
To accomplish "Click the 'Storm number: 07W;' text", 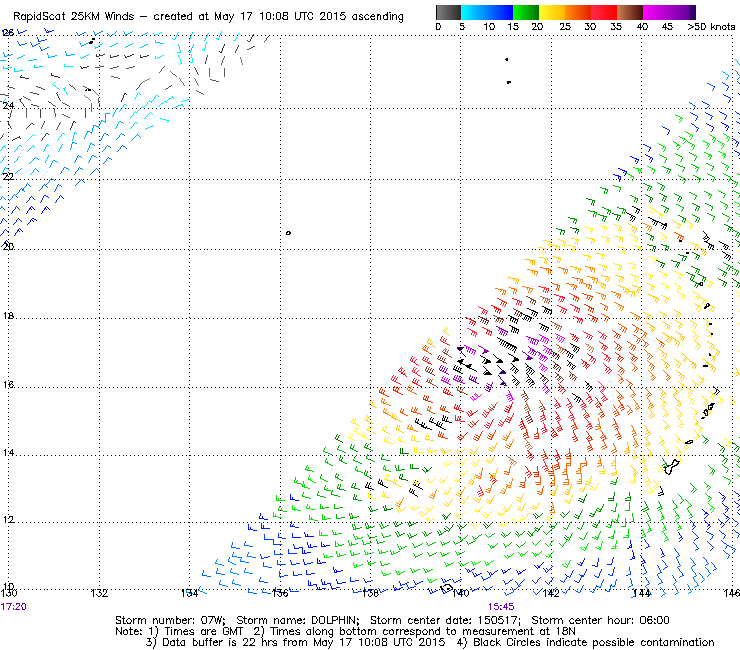I will [170, 620].
